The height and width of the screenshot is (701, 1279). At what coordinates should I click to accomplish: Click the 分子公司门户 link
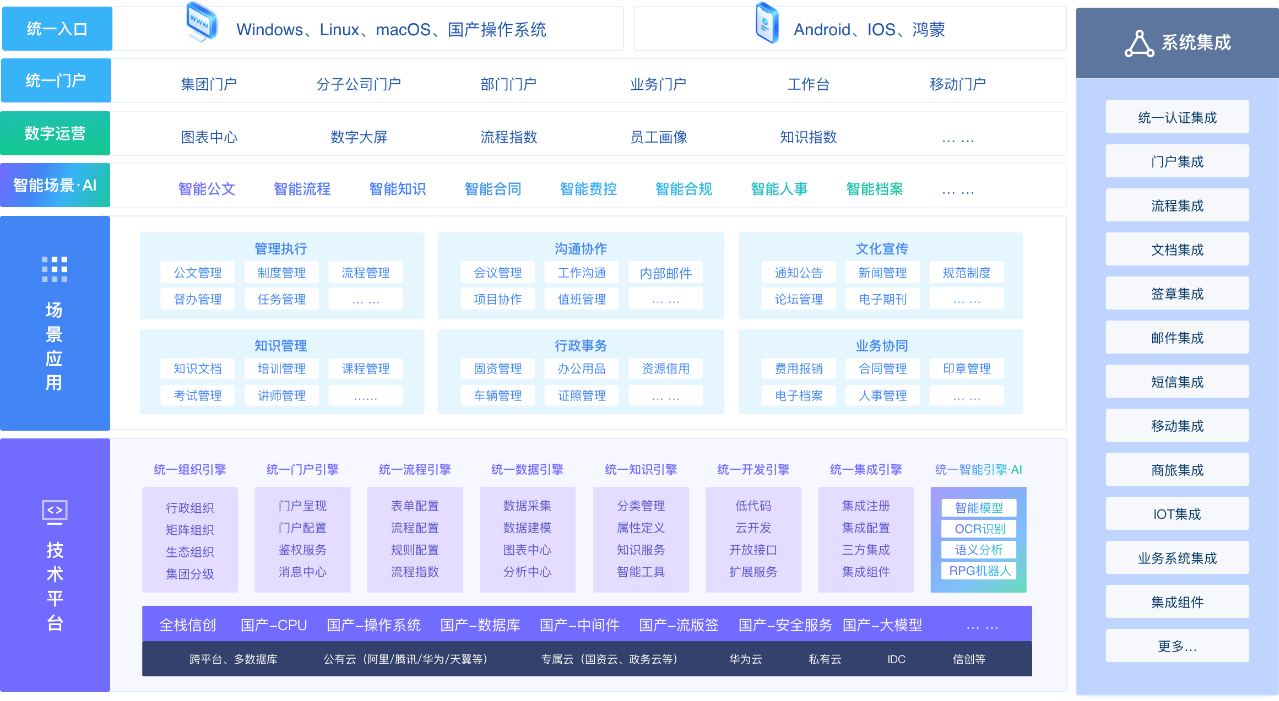pyautogui.click(x=358, y=84)
